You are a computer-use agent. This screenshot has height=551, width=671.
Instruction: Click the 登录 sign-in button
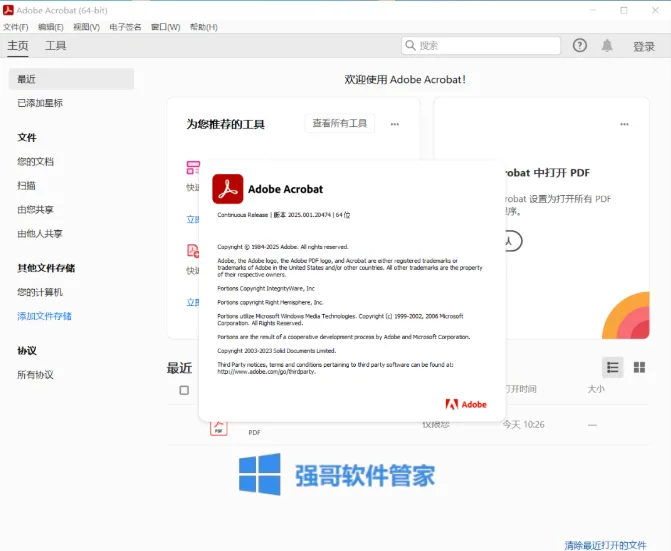(x=644, y=46)
